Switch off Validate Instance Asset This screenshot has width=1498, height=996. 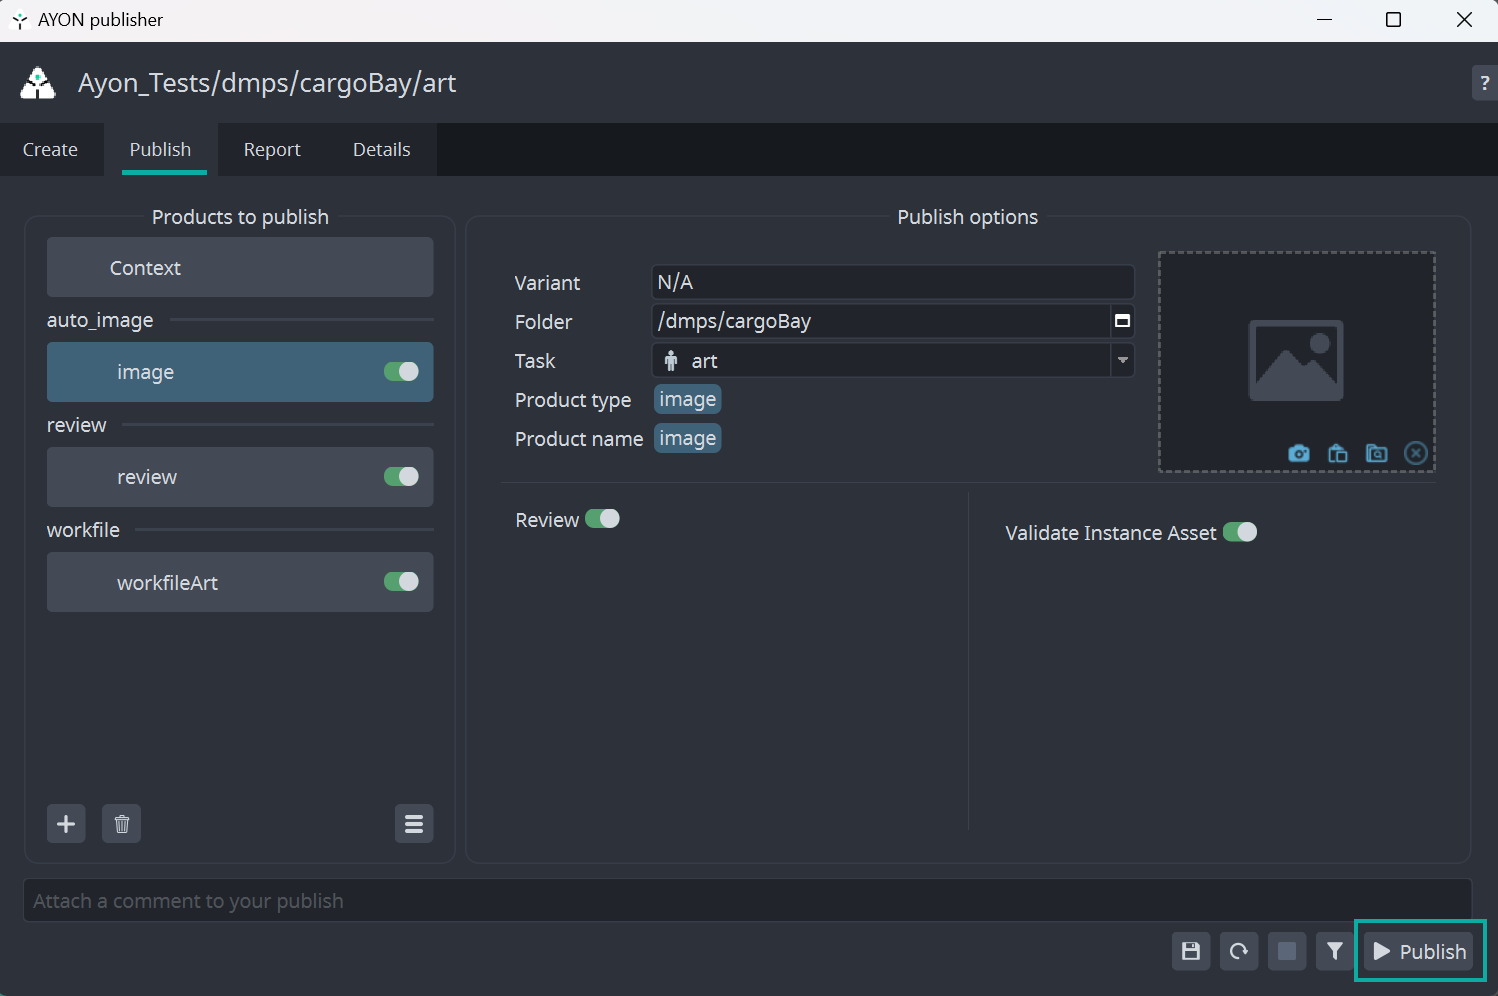point(1240,532)
